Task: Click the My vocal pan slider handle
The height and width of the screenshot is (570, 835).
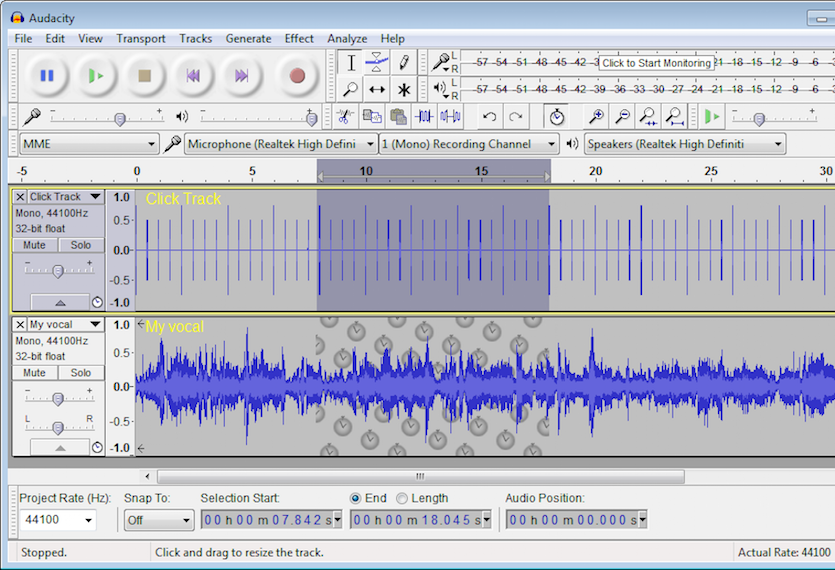Action: tap(58, 427)
